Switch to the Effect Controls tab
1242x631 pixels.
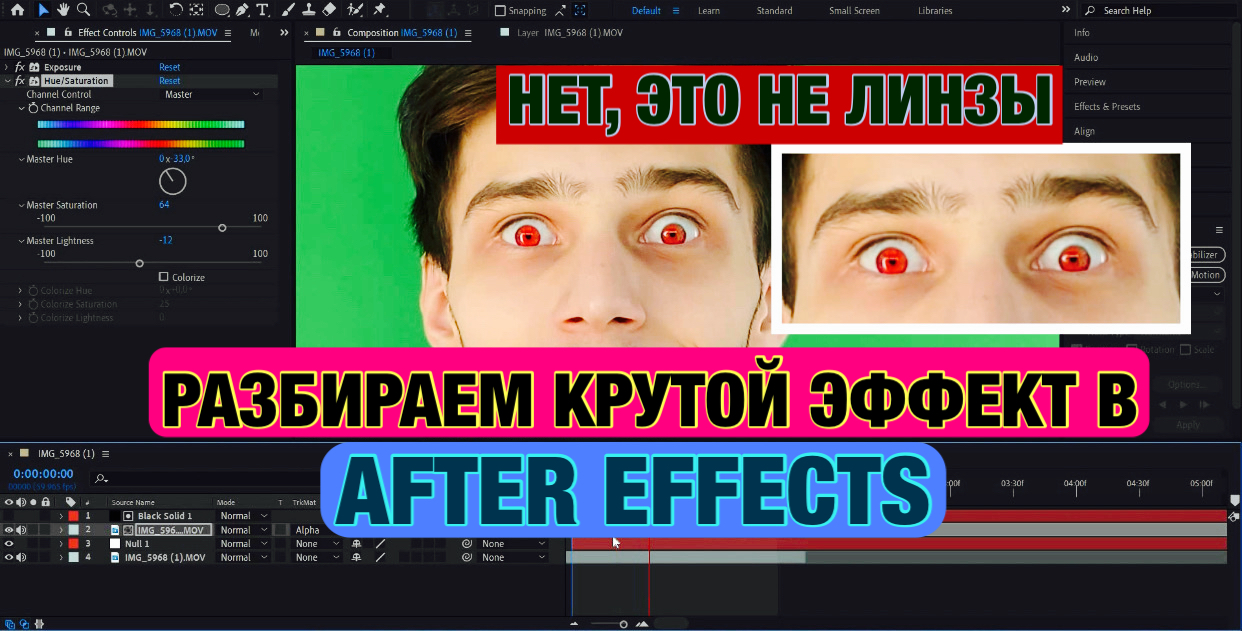(148, 33)
